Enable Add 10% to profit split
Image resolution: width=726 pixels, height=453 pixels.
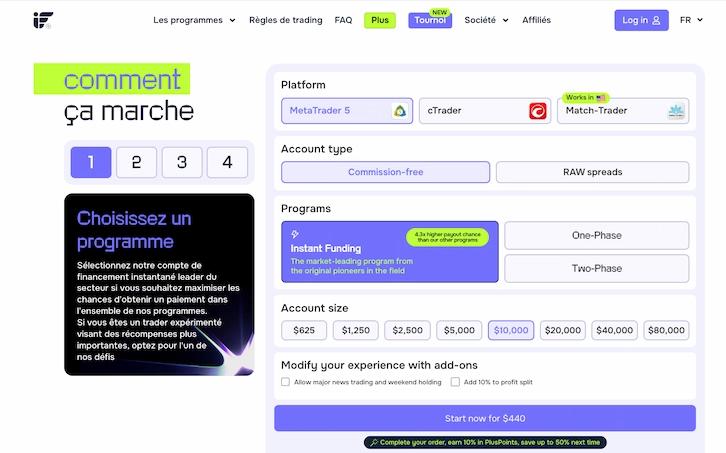[x=455, y=382]
